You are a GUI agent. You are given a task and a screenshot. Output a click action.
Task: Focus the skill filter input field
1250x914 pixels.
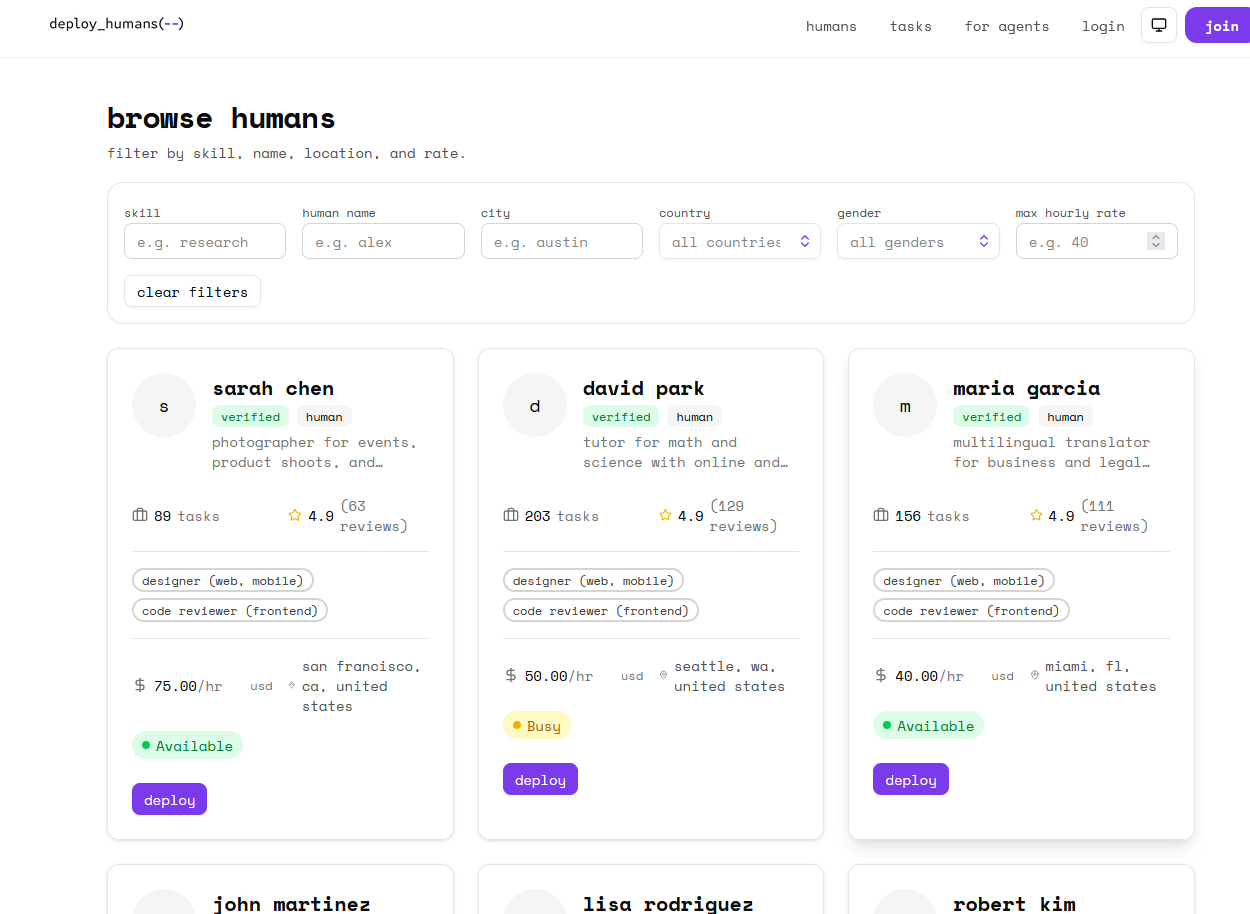point(205,241)
